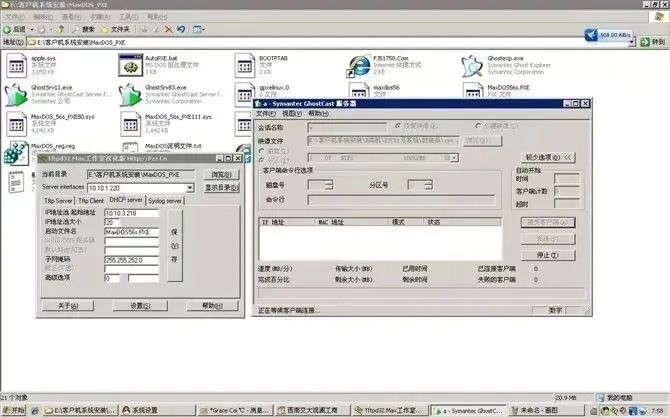The height and width of the screenshot is (418, 670).
Task: Select the GhostSrv83.exe icon
Action: pyautogui.click(x=130, y=95)
